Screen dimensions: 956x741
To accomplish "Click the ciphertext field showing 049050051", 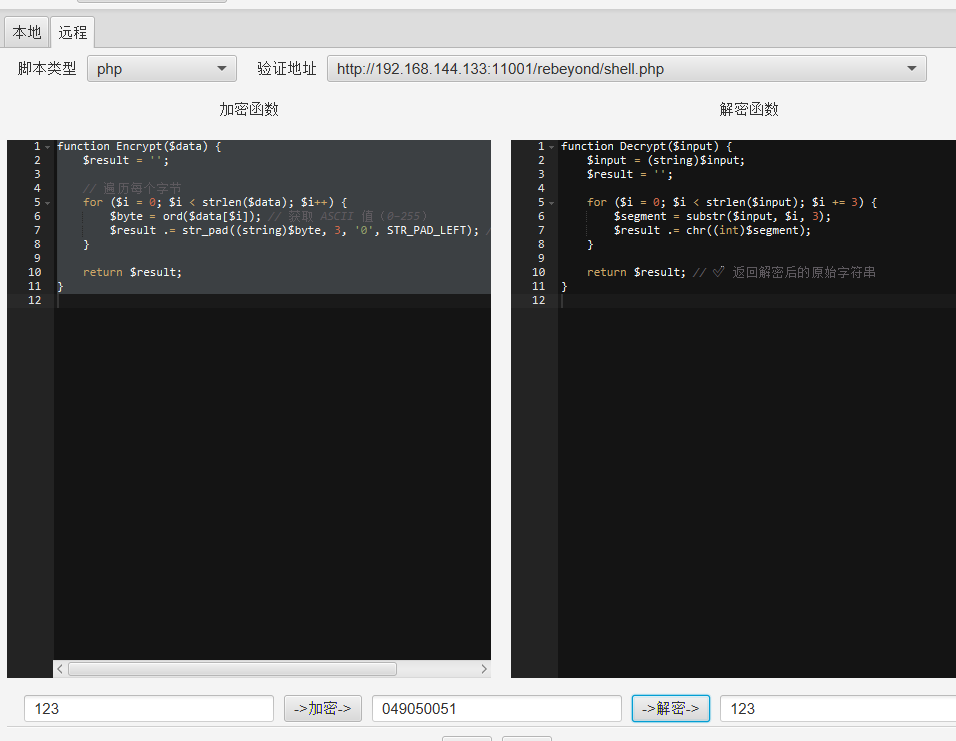I will pos(496,709).
